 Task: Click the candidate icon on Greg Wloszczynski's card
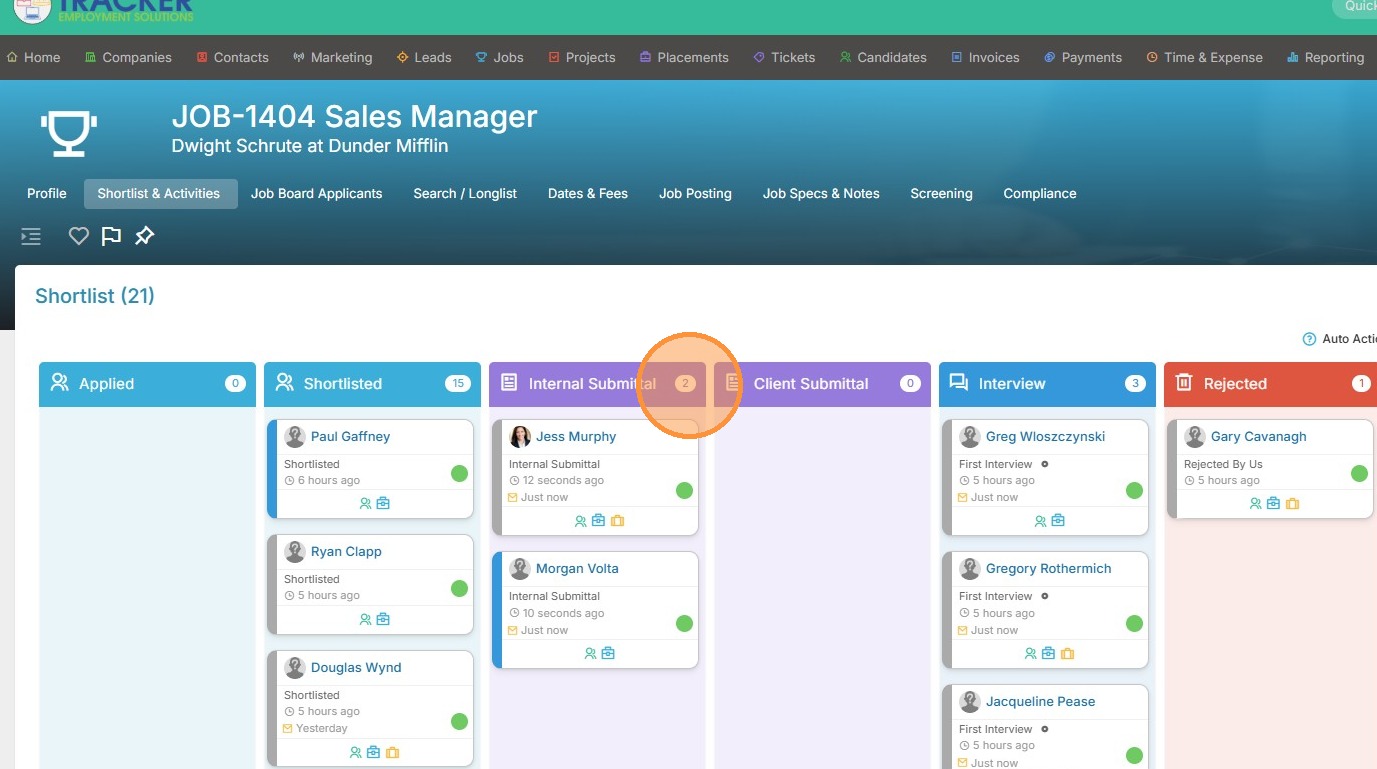[1041, 520]
